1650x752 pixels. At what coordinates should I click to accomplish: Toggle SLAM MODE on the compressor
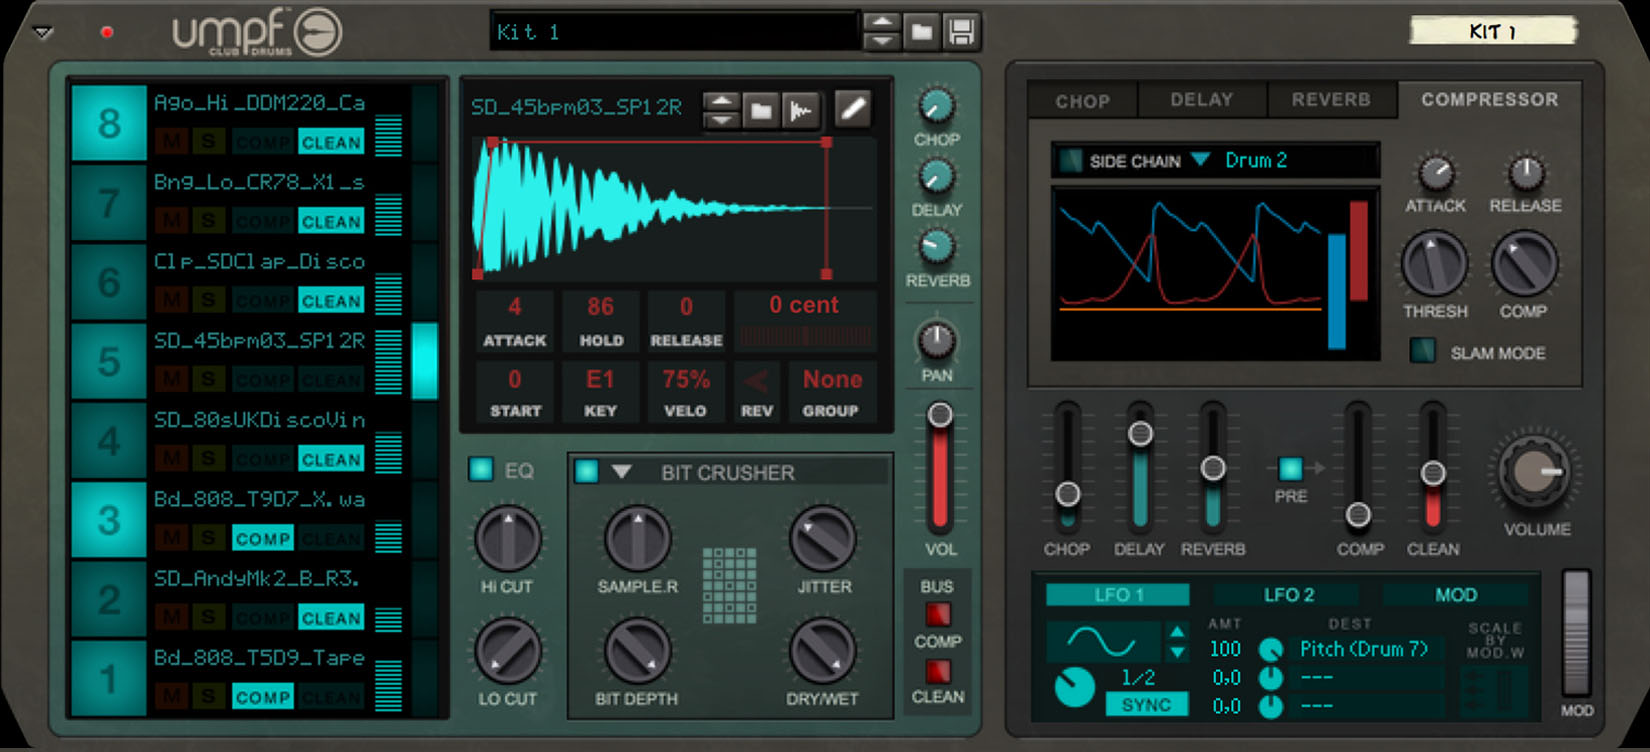(1421, 351)
